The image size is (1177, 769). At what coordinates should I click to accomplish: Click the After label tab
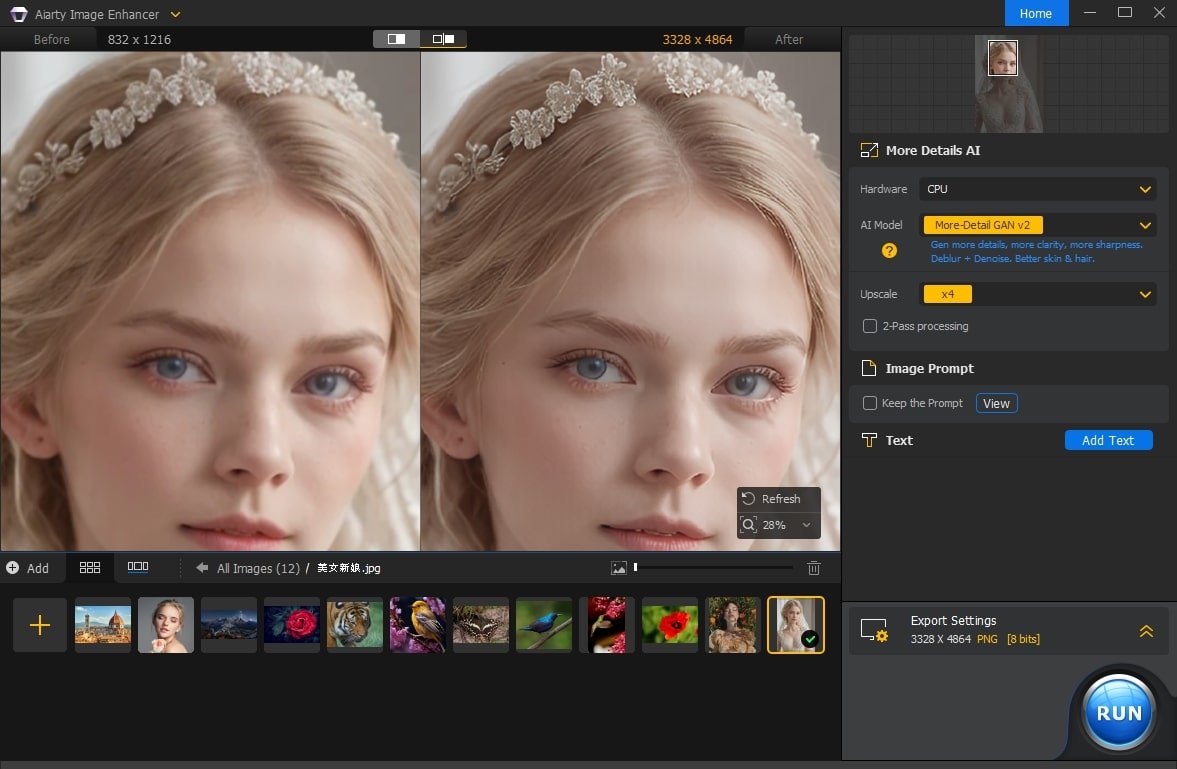[789, 40]
